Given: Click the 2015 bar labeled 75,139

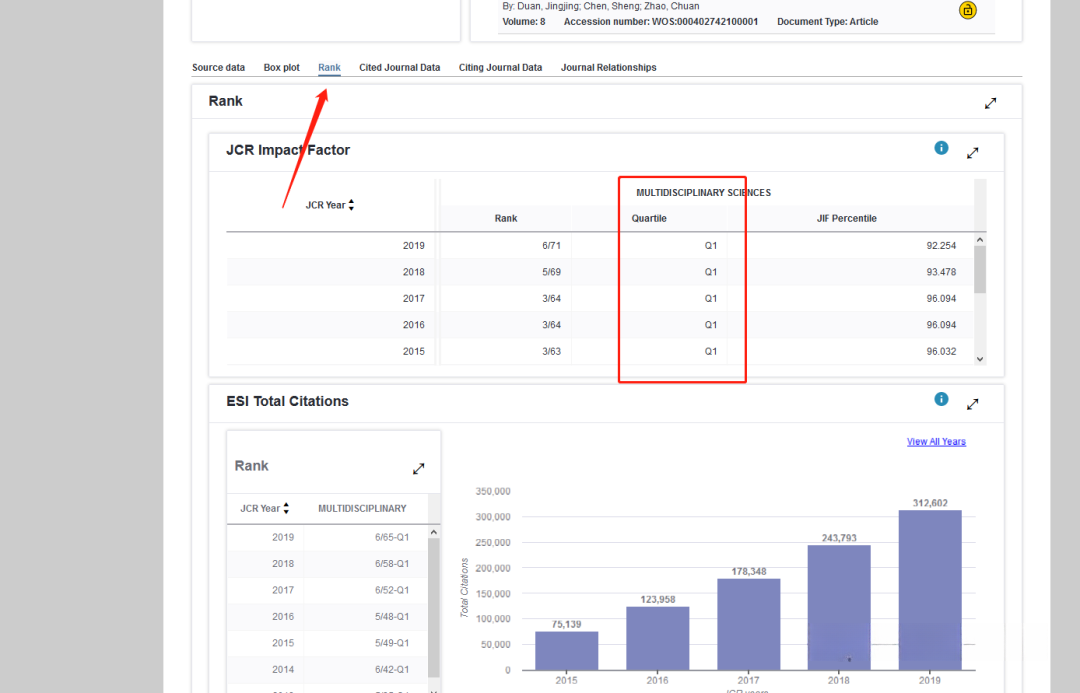Looking at the screenshot, I should (x=566, y=650).
